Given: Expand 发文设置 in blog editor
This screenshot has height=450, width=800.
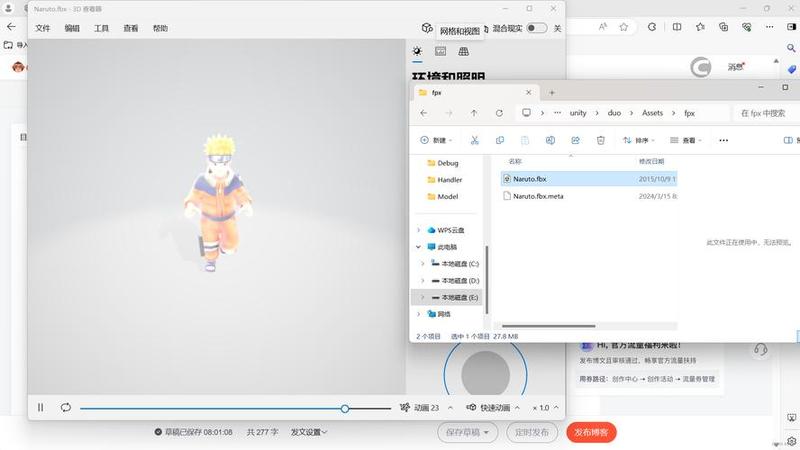Looking at the screenshot, I should (309, 432).
